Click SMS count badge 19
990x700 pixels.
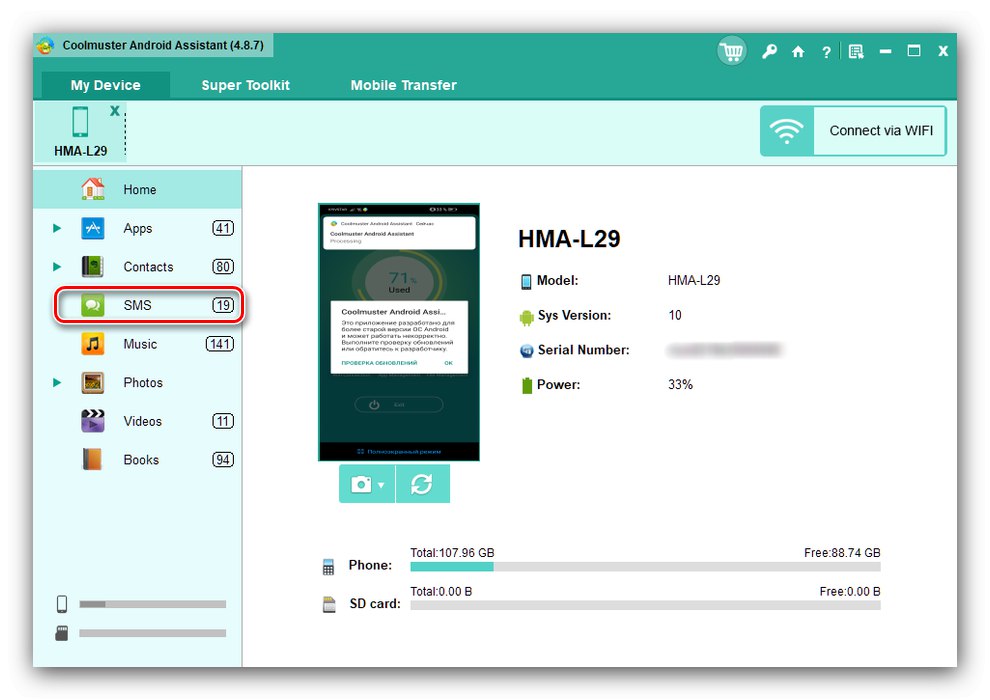point(223,306)
